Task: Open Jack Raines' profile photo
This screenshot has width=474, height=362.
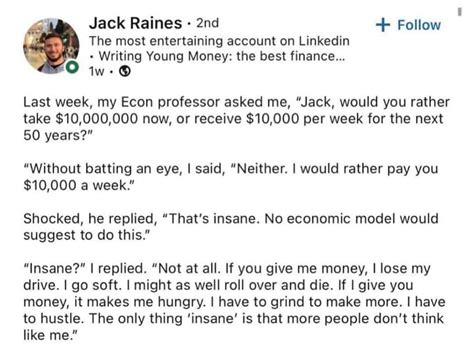Action: pyautogui.click(x=51, y=46)
